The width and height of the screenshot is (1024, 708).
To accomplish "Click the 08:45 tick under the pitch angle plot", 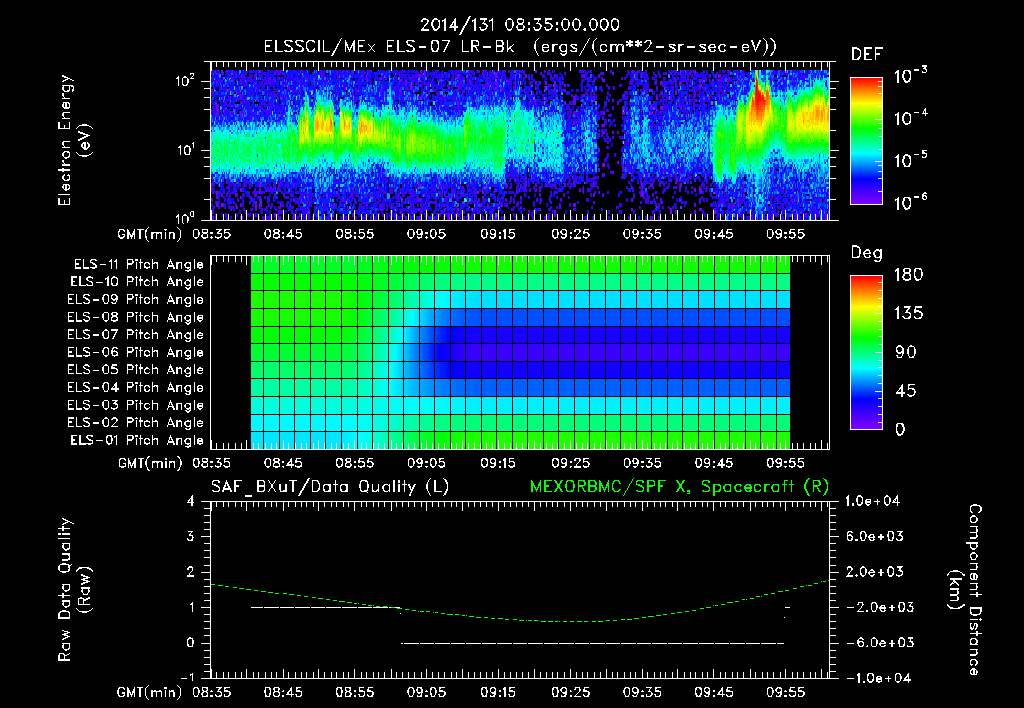I will pyautogui.click(x=283, y=463).
